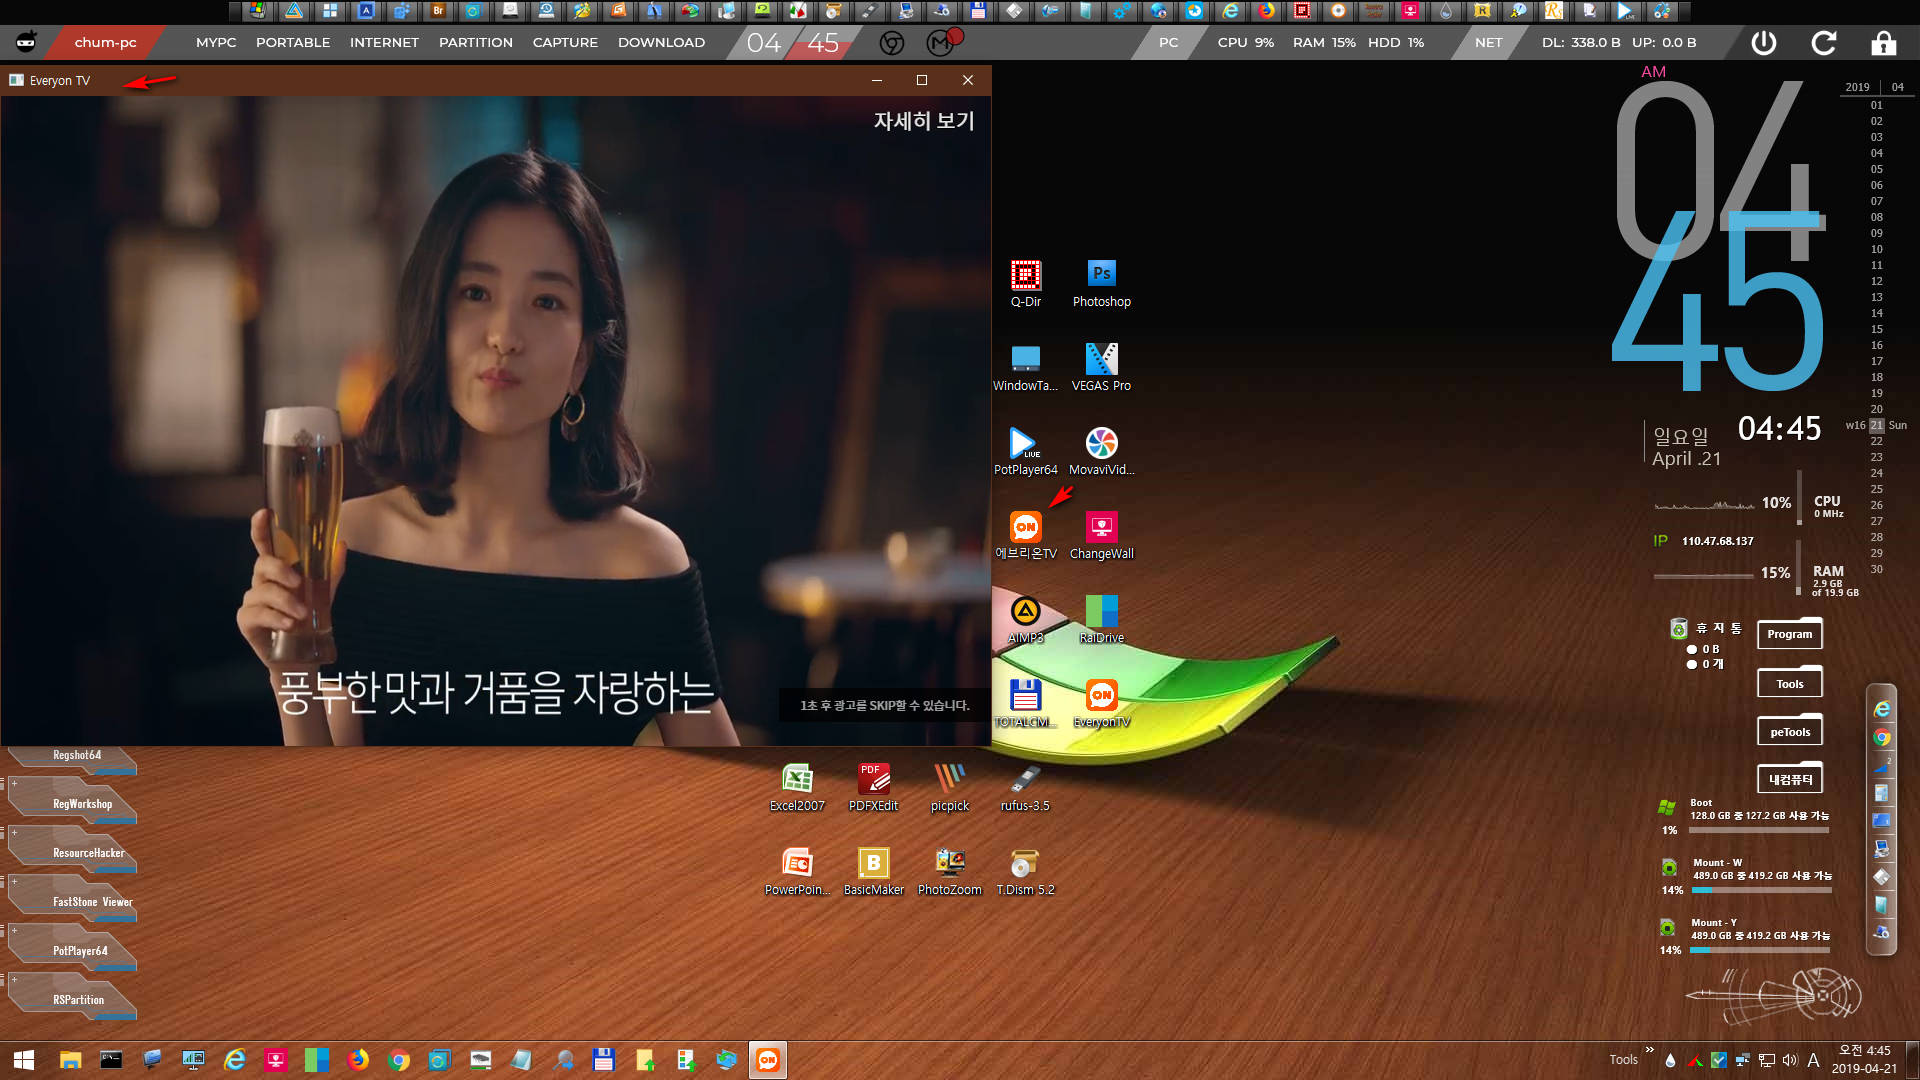Click Everyon TV taskbar button
This screenshot has width=1920, height=1080.
click(x=767, y=1060)
